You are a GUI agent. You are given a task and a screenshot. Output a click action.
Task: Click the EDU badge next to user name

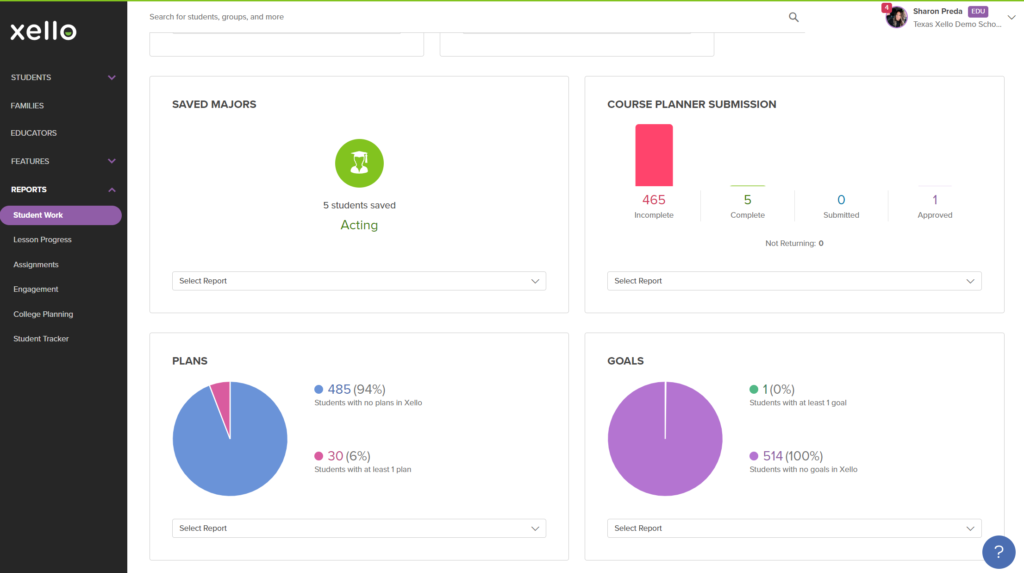point(978,11)
